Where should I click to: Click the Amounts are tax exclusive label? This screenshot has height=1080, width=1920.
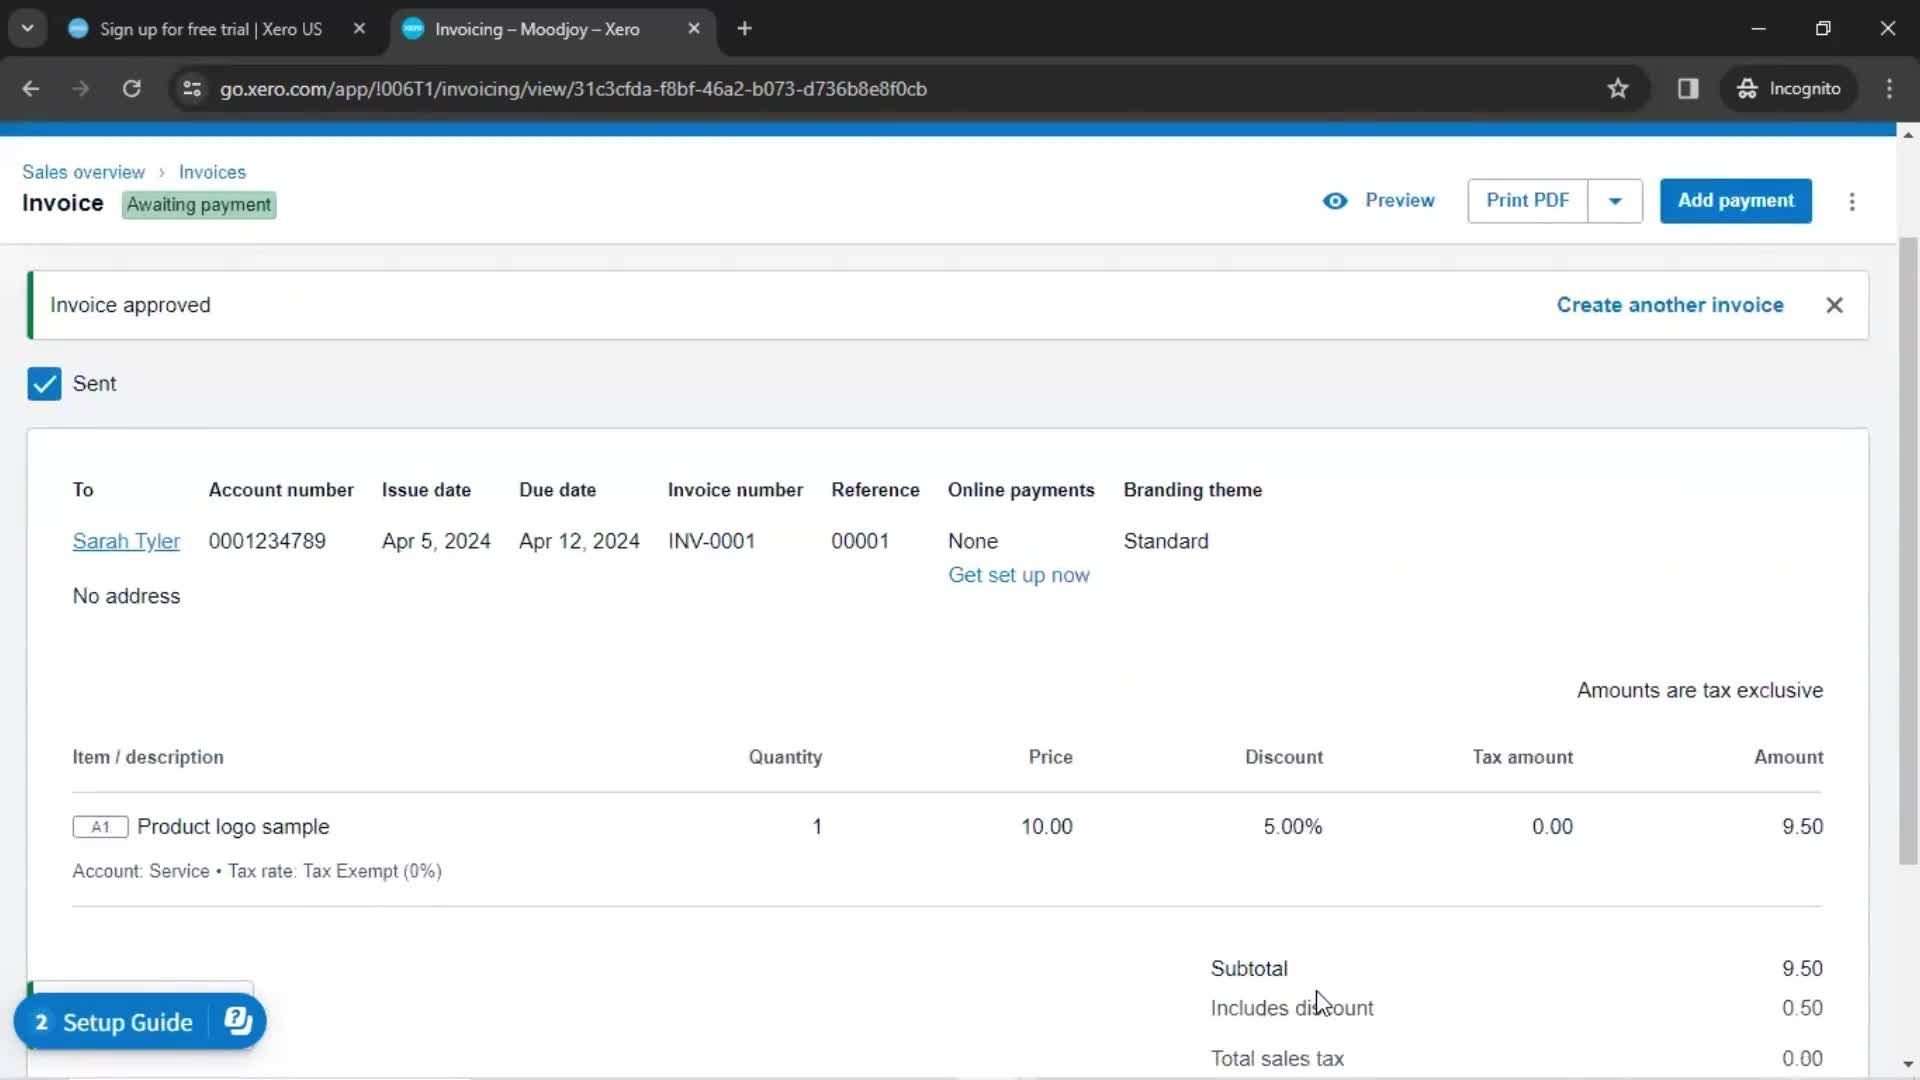[1699, 690]
